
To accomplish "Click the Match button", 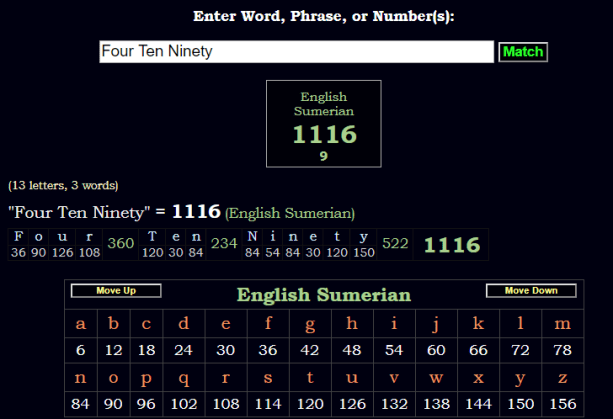I will click(523, 52).
